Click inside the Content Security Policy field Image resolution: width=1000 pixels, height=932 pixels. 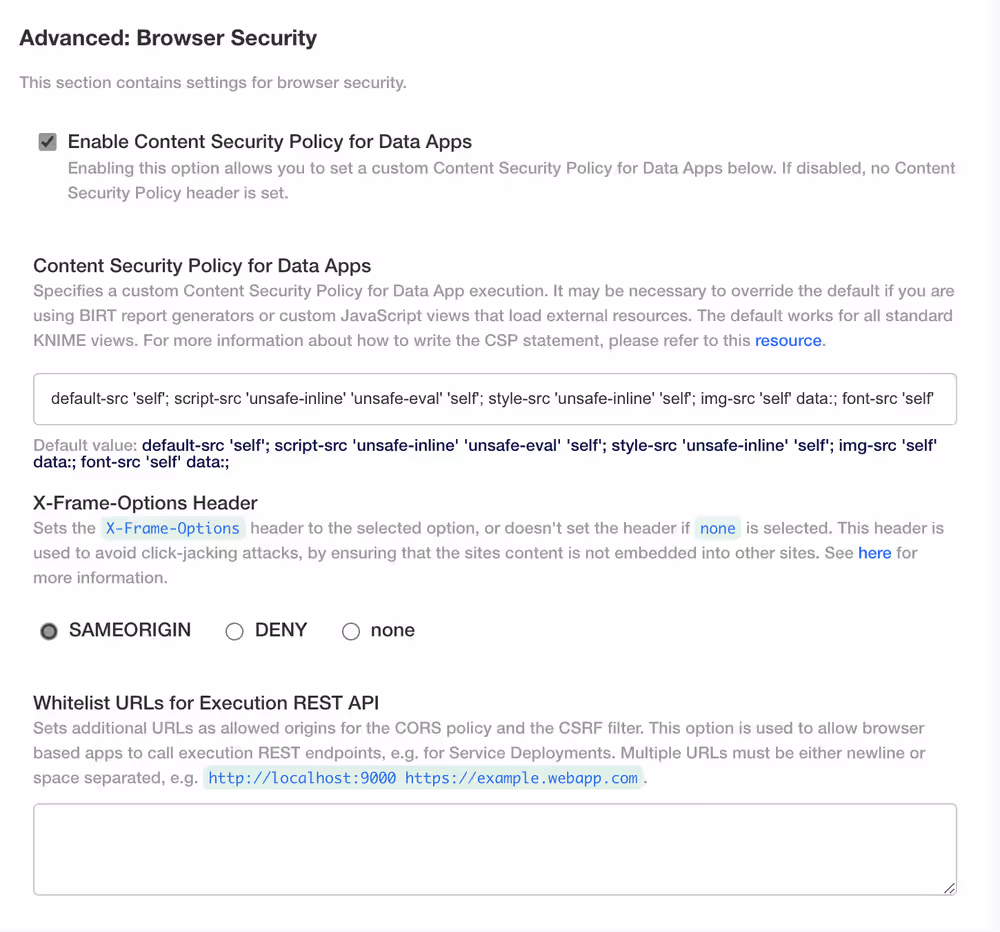pos(495,398)
